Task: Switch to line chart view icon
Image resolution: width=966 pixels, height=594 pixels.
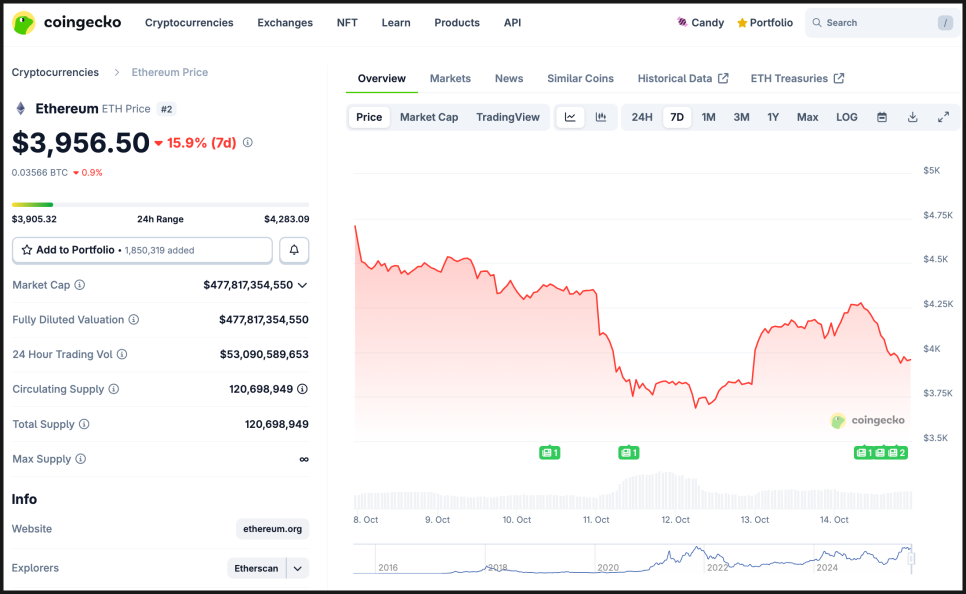Action: point(570,117)
